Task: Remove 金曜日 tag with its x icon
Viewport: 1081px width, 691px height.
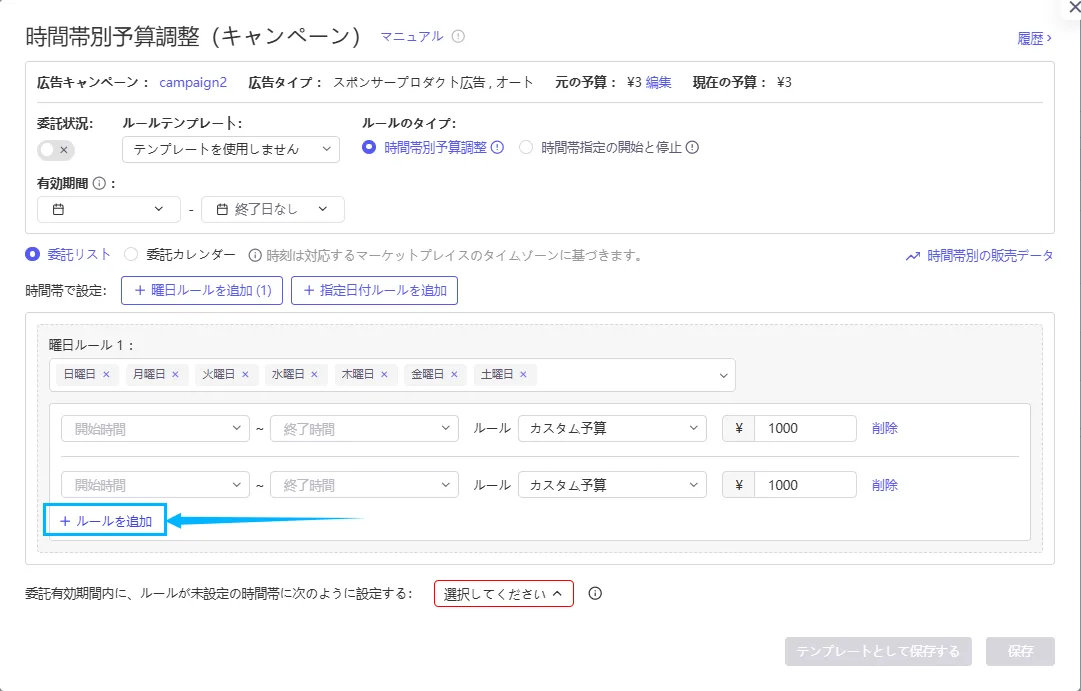Action: 454,374
